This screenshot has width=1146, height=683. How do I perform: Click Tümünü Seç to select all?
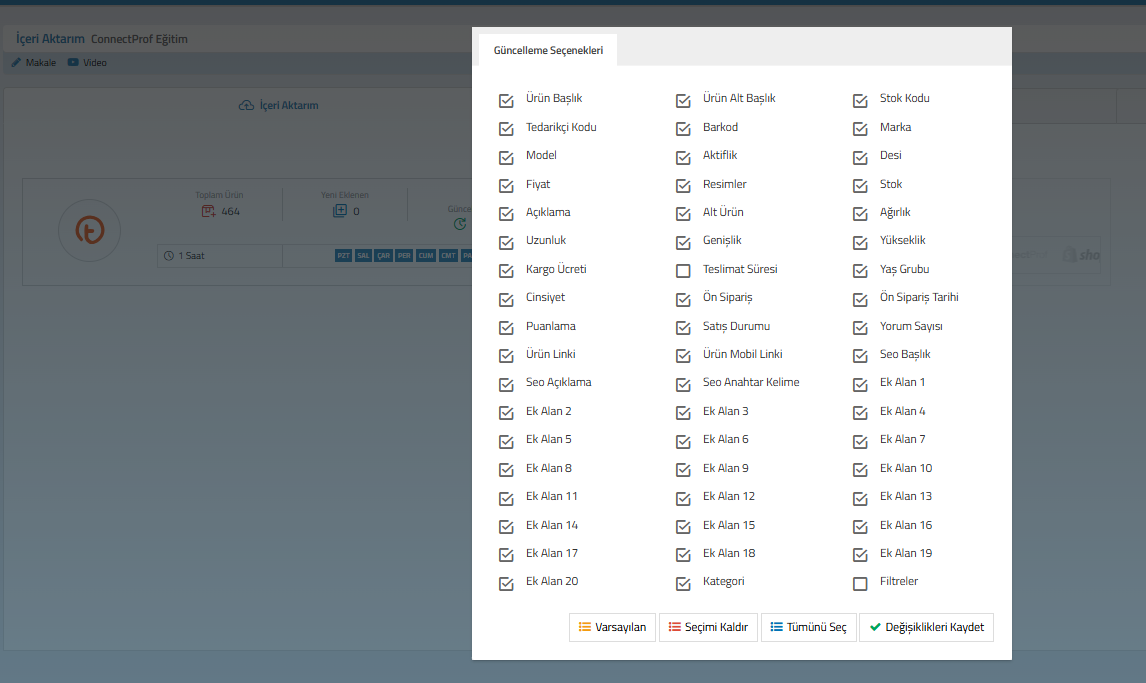click(808, 627)
